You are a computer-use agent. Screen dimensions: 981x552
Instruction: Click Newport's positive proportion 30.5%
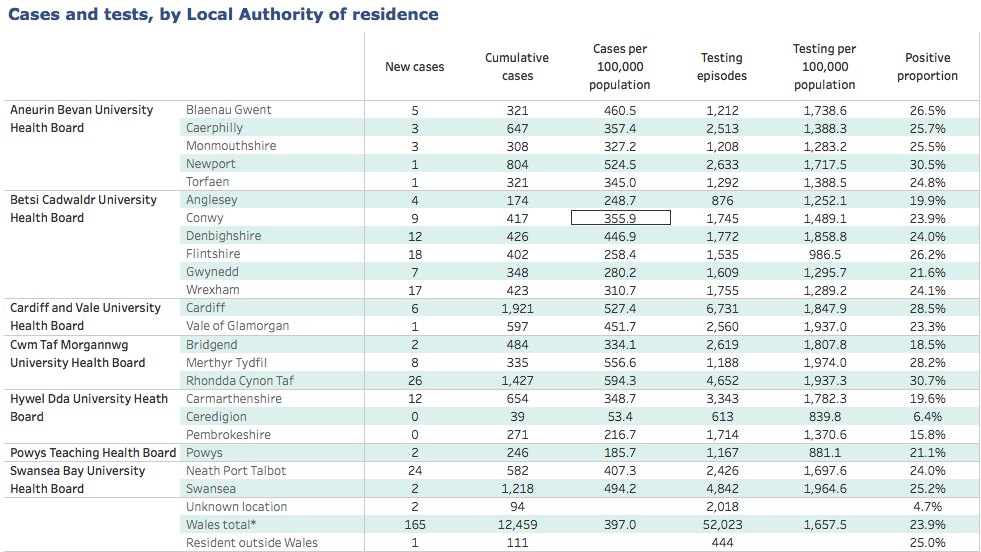tap(927, 164)
